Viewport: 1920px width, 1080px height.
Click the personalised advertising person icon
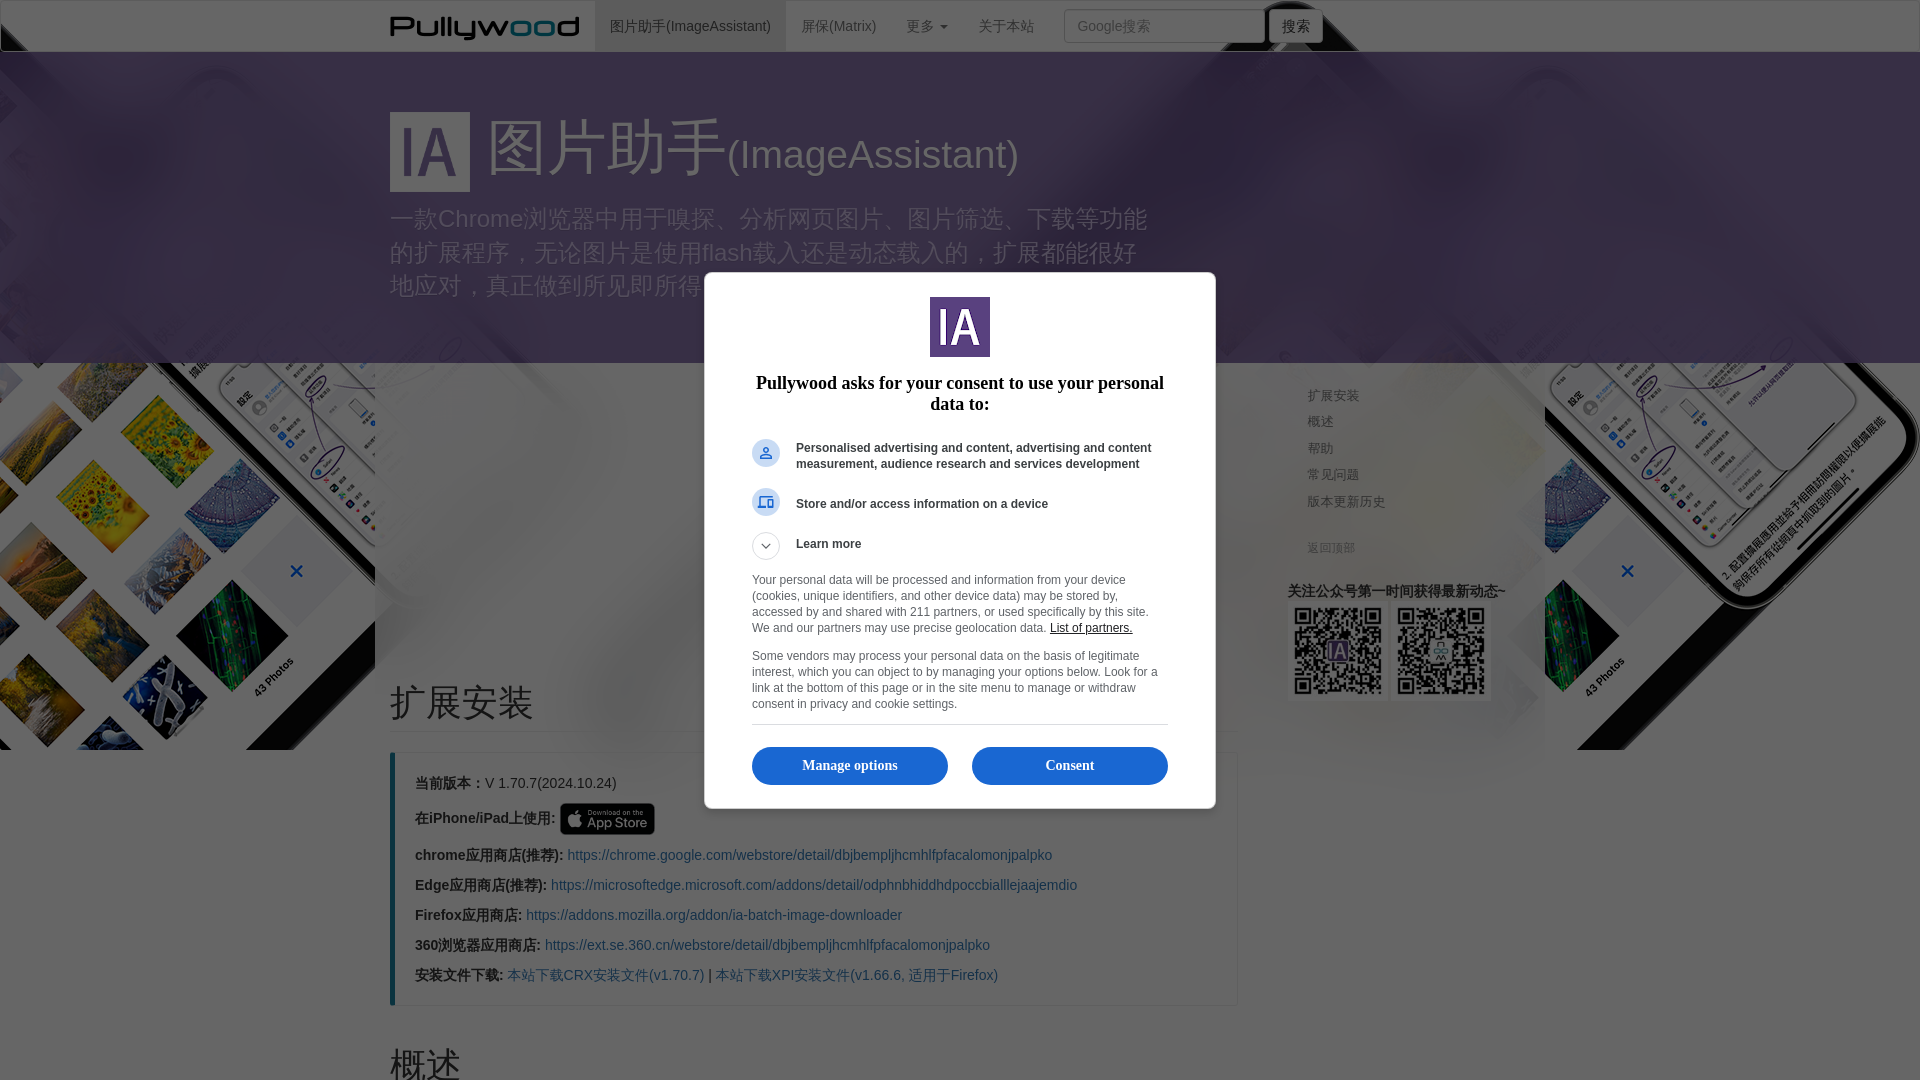click(x=766, y=453)
